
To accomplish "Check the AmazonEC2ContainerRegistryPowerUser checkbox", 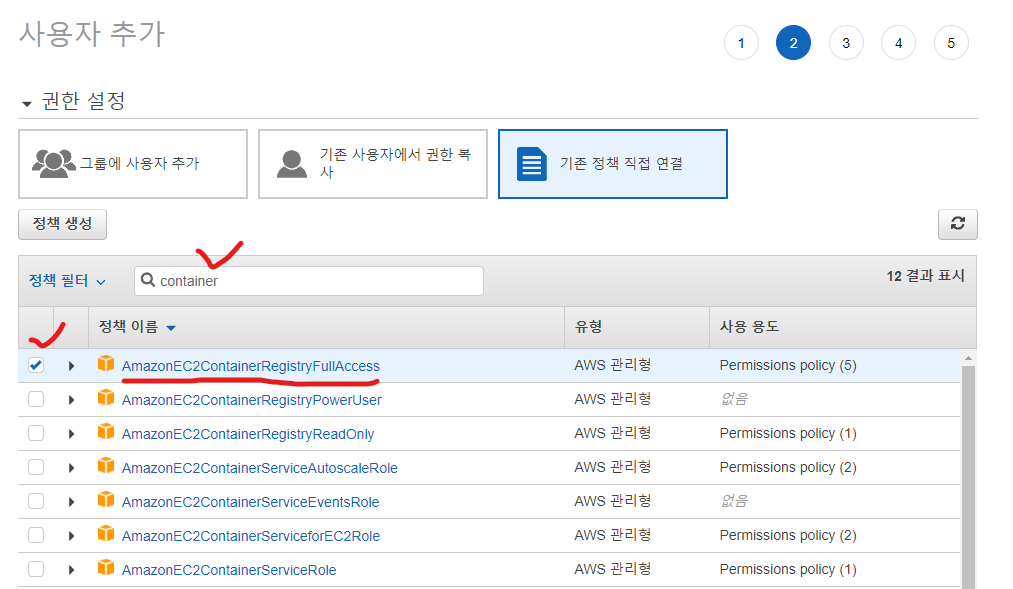I will (36, 399).
